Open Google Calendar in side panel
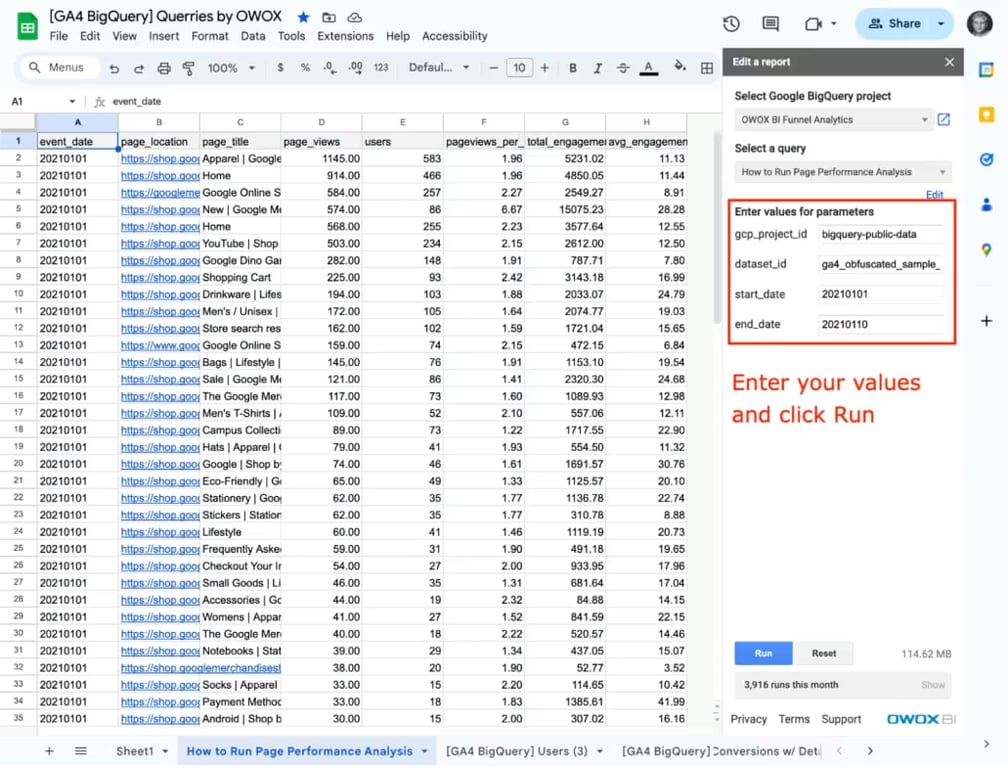Viewport: 1008px width, 768px height. (x=986, y=70)
